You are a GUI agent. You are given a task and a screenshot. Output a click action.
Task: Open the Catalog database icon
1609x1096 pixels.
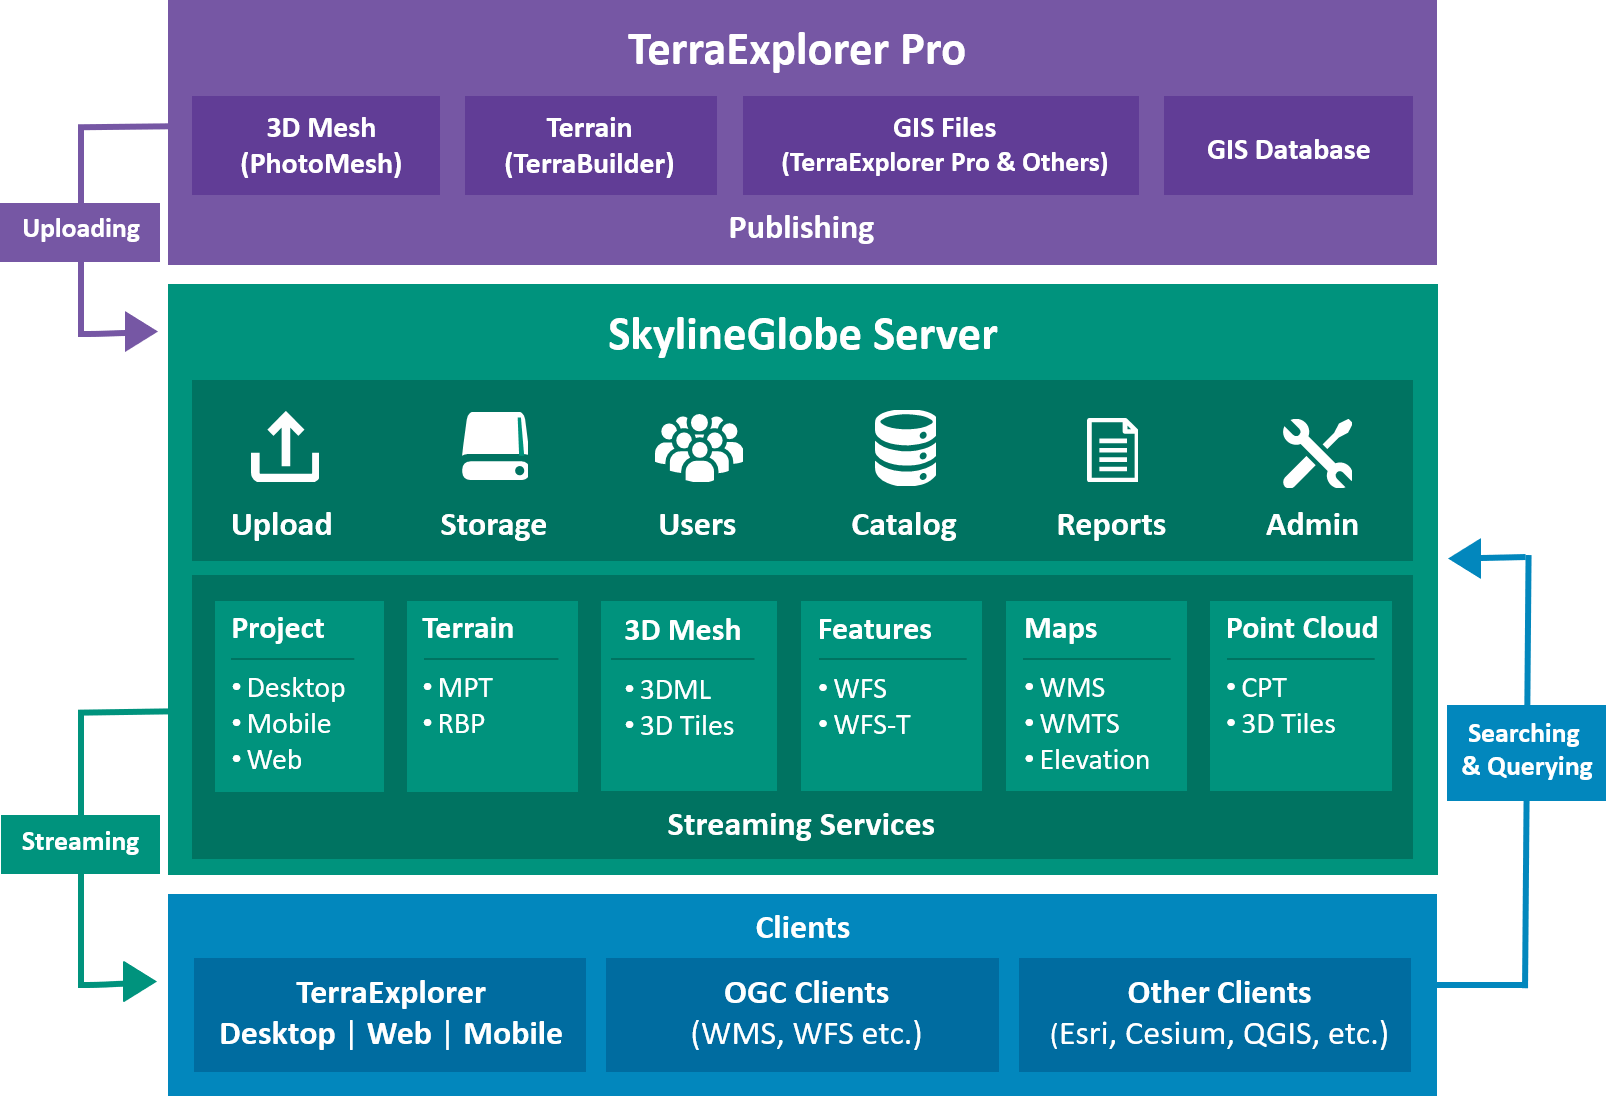coord(905,448)
